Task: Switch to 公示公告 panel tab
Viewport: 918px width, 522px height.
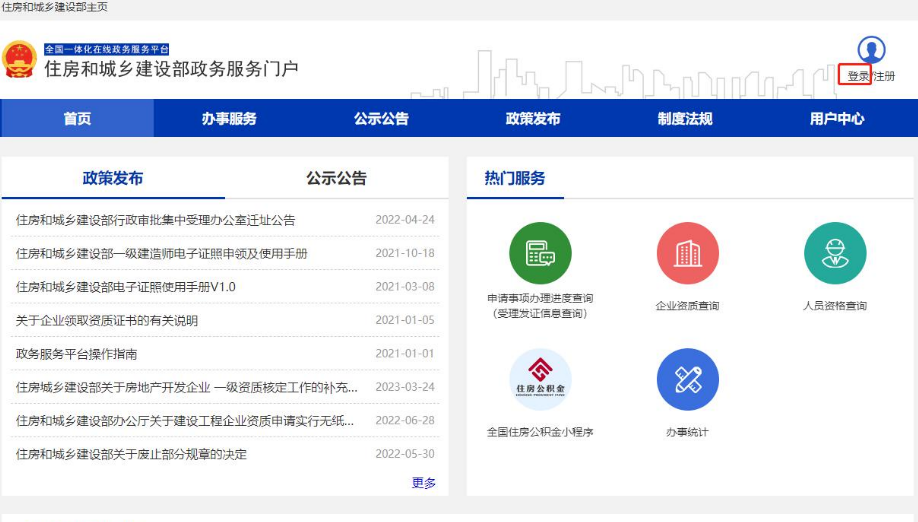Action: point(336,179)
